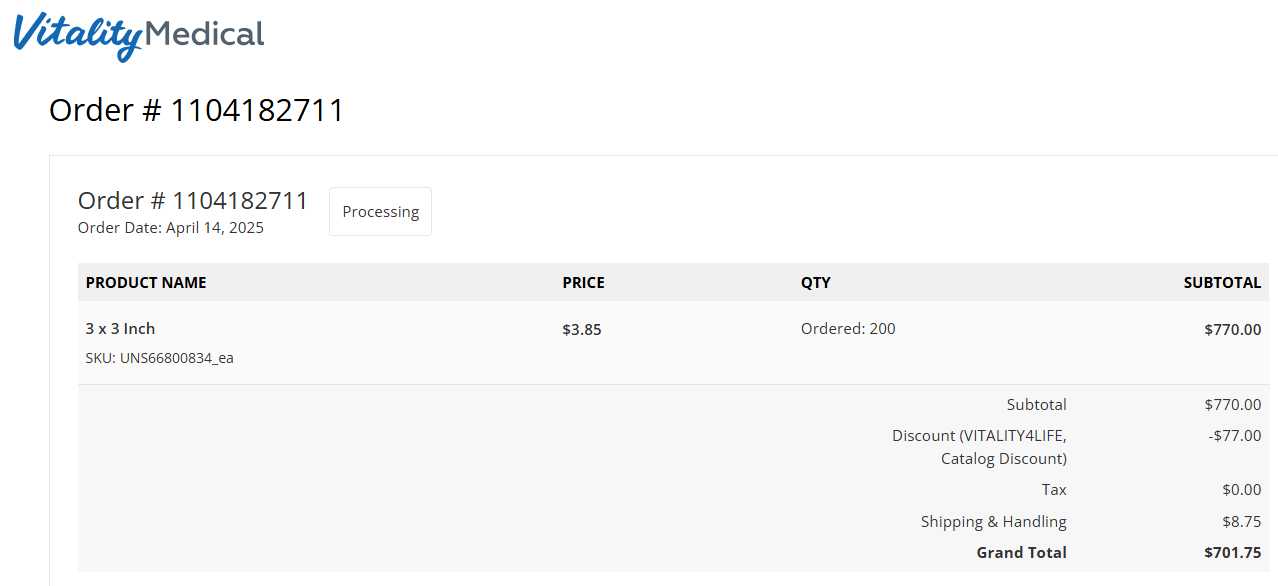
Task: Click the Subtotal label in totals
Action: [x=1036, y=405]
